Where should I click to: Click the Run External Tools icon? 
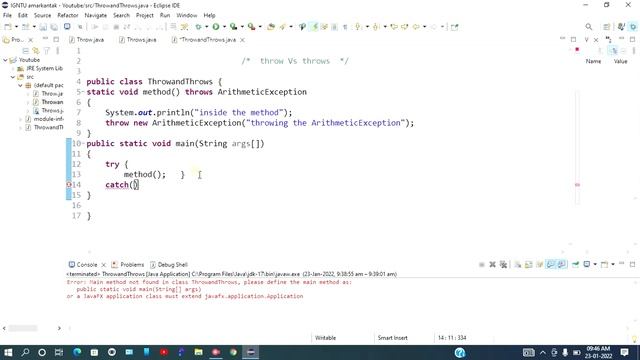pyautogui.click(x=251, y=27)
